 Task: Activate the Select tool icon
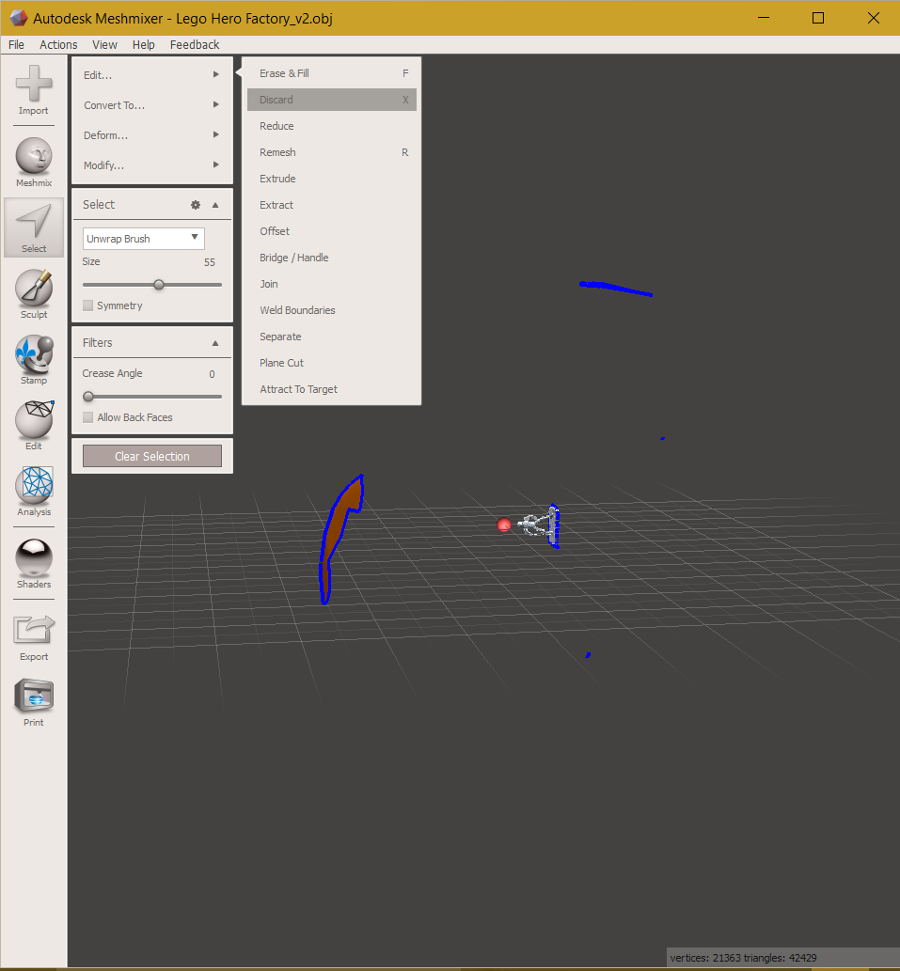[33, 227]
